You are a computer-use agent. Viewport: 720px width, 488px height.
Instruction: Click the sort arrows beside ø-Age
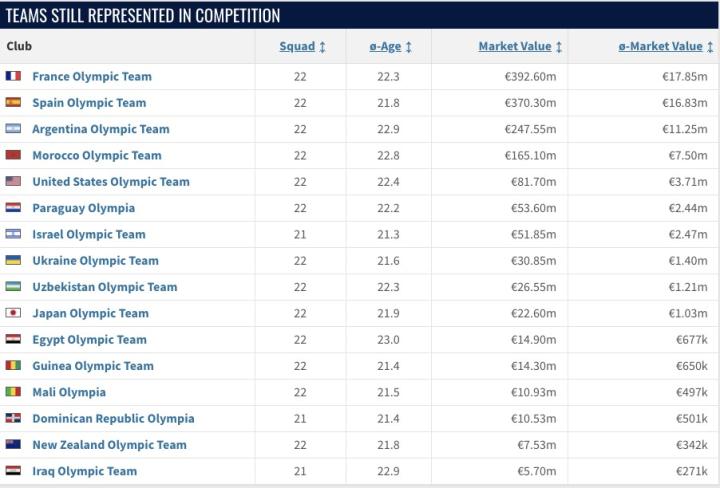[409, 47]
